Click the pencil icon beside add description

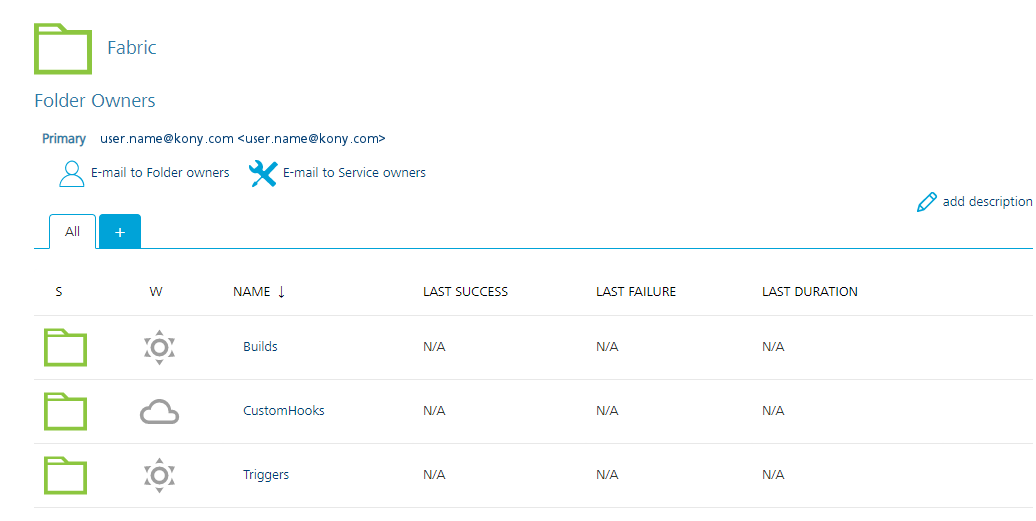click(x=927, y=202)
